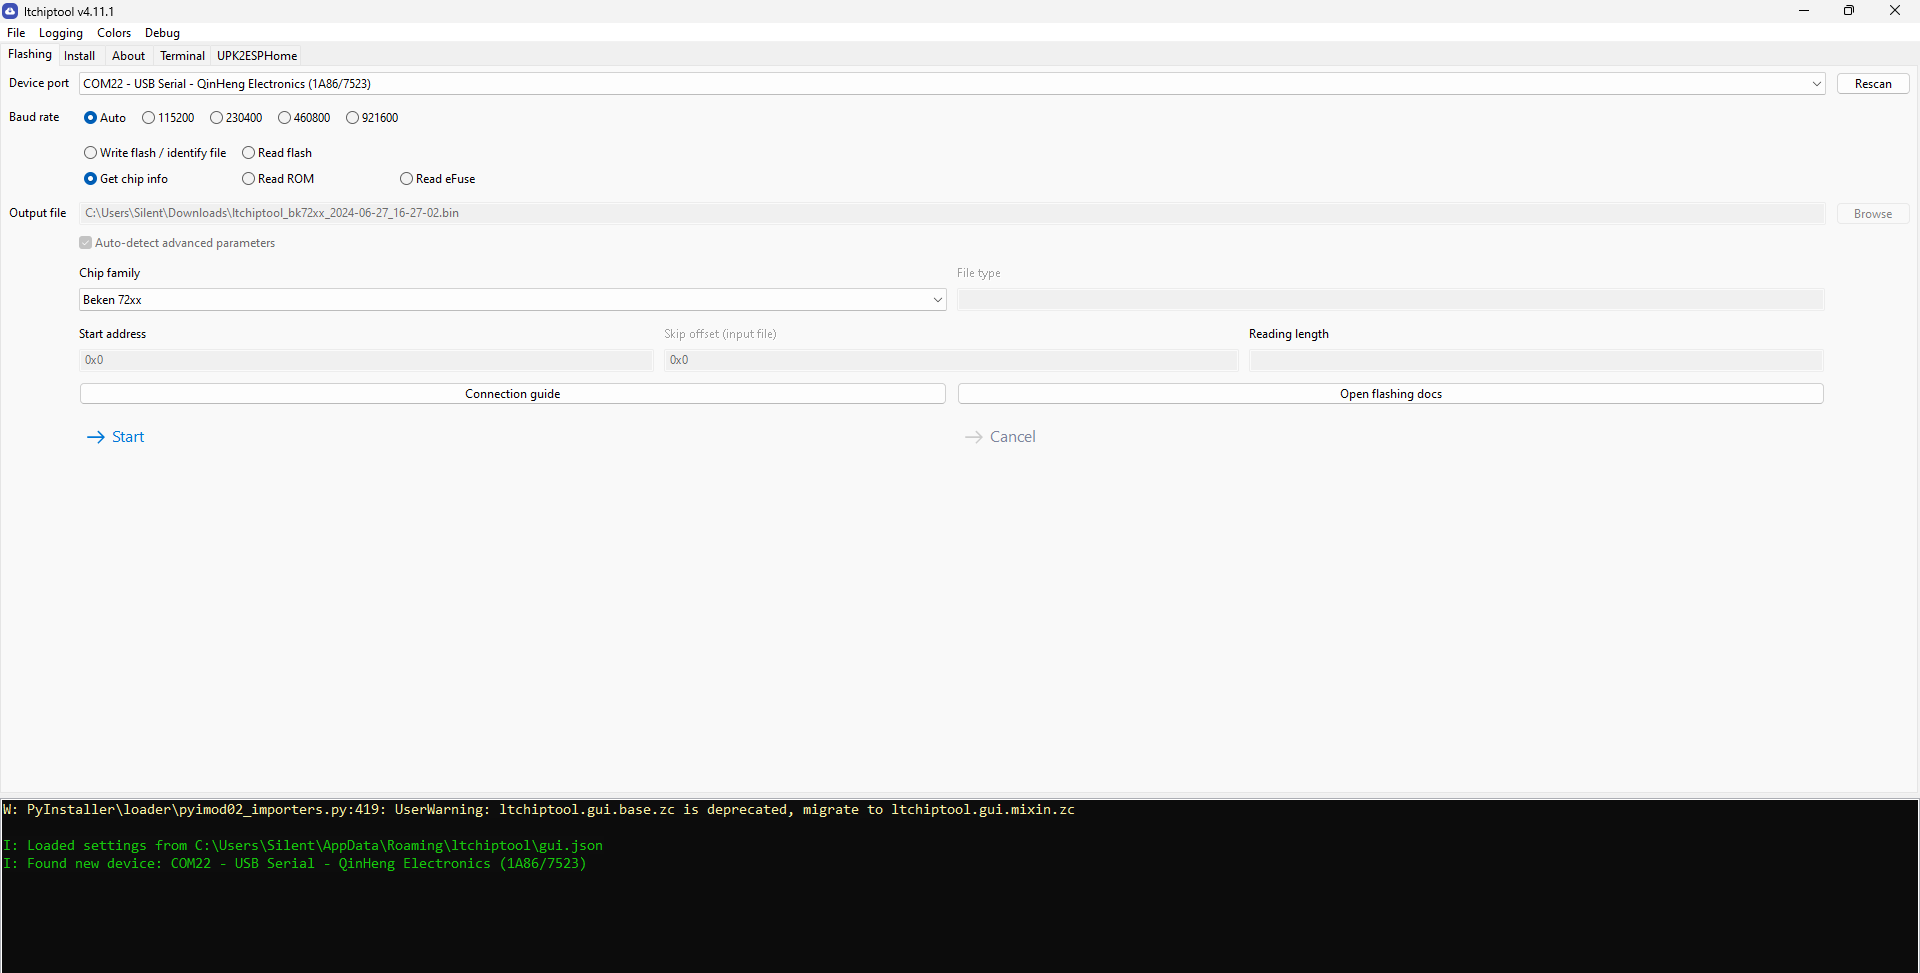Click the Browse button
1920x973 pixels.
[1873, 214]
